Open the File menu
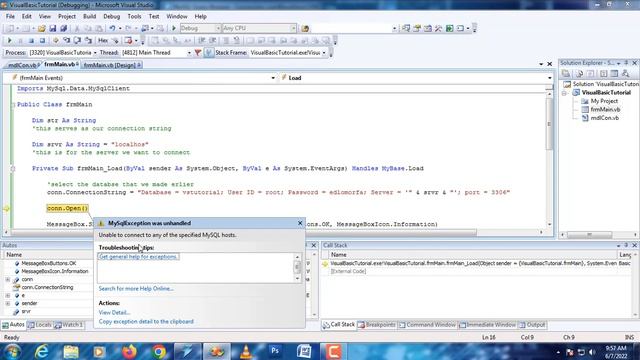This screenshot has width=640, height=360. [x=10, y=16]
